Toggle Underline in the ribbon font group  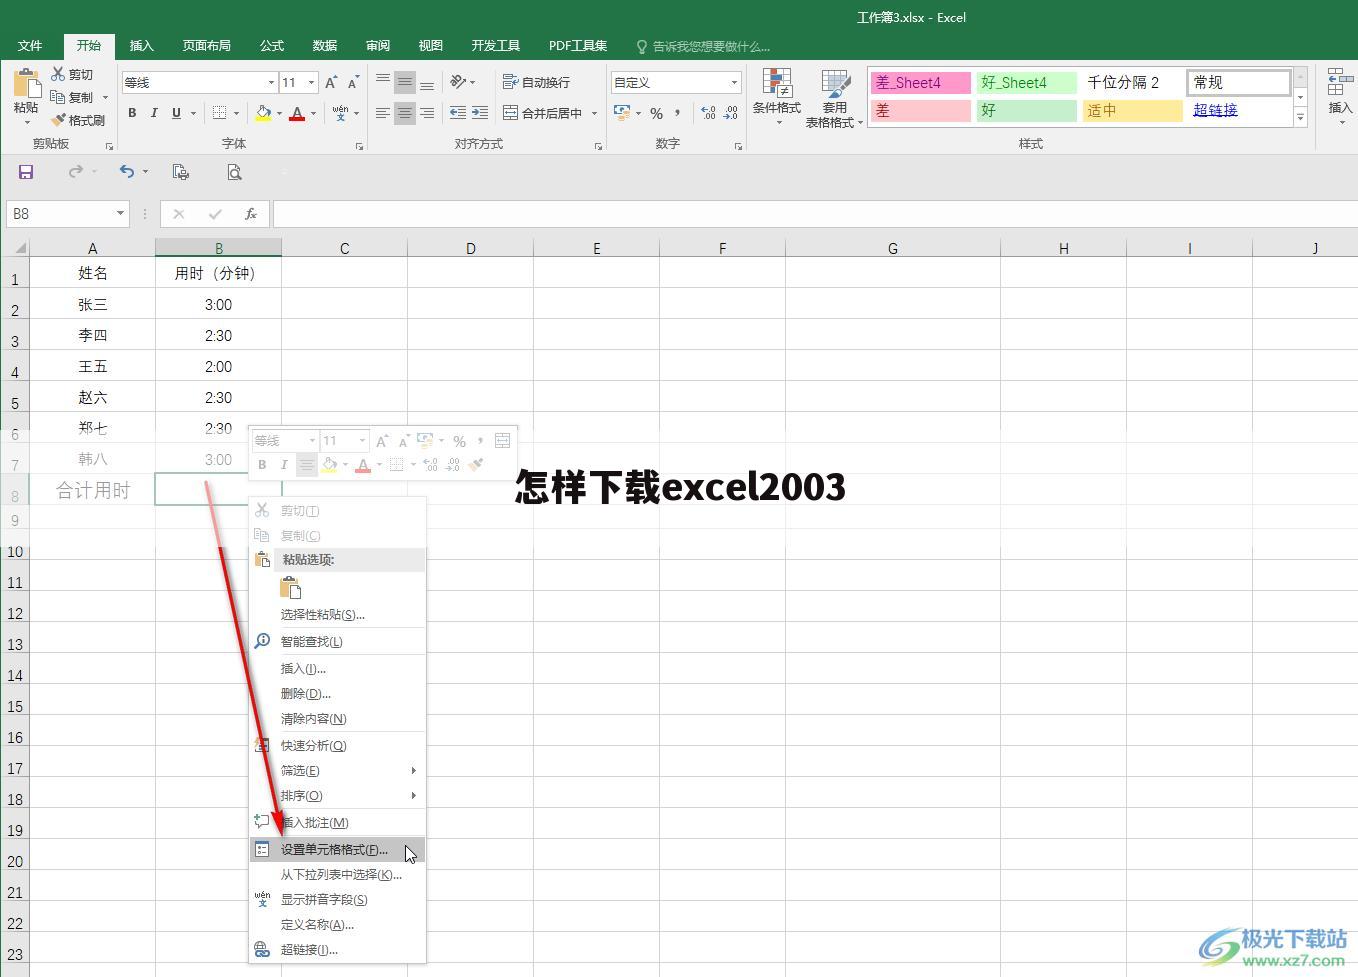[x=176, y=113]
